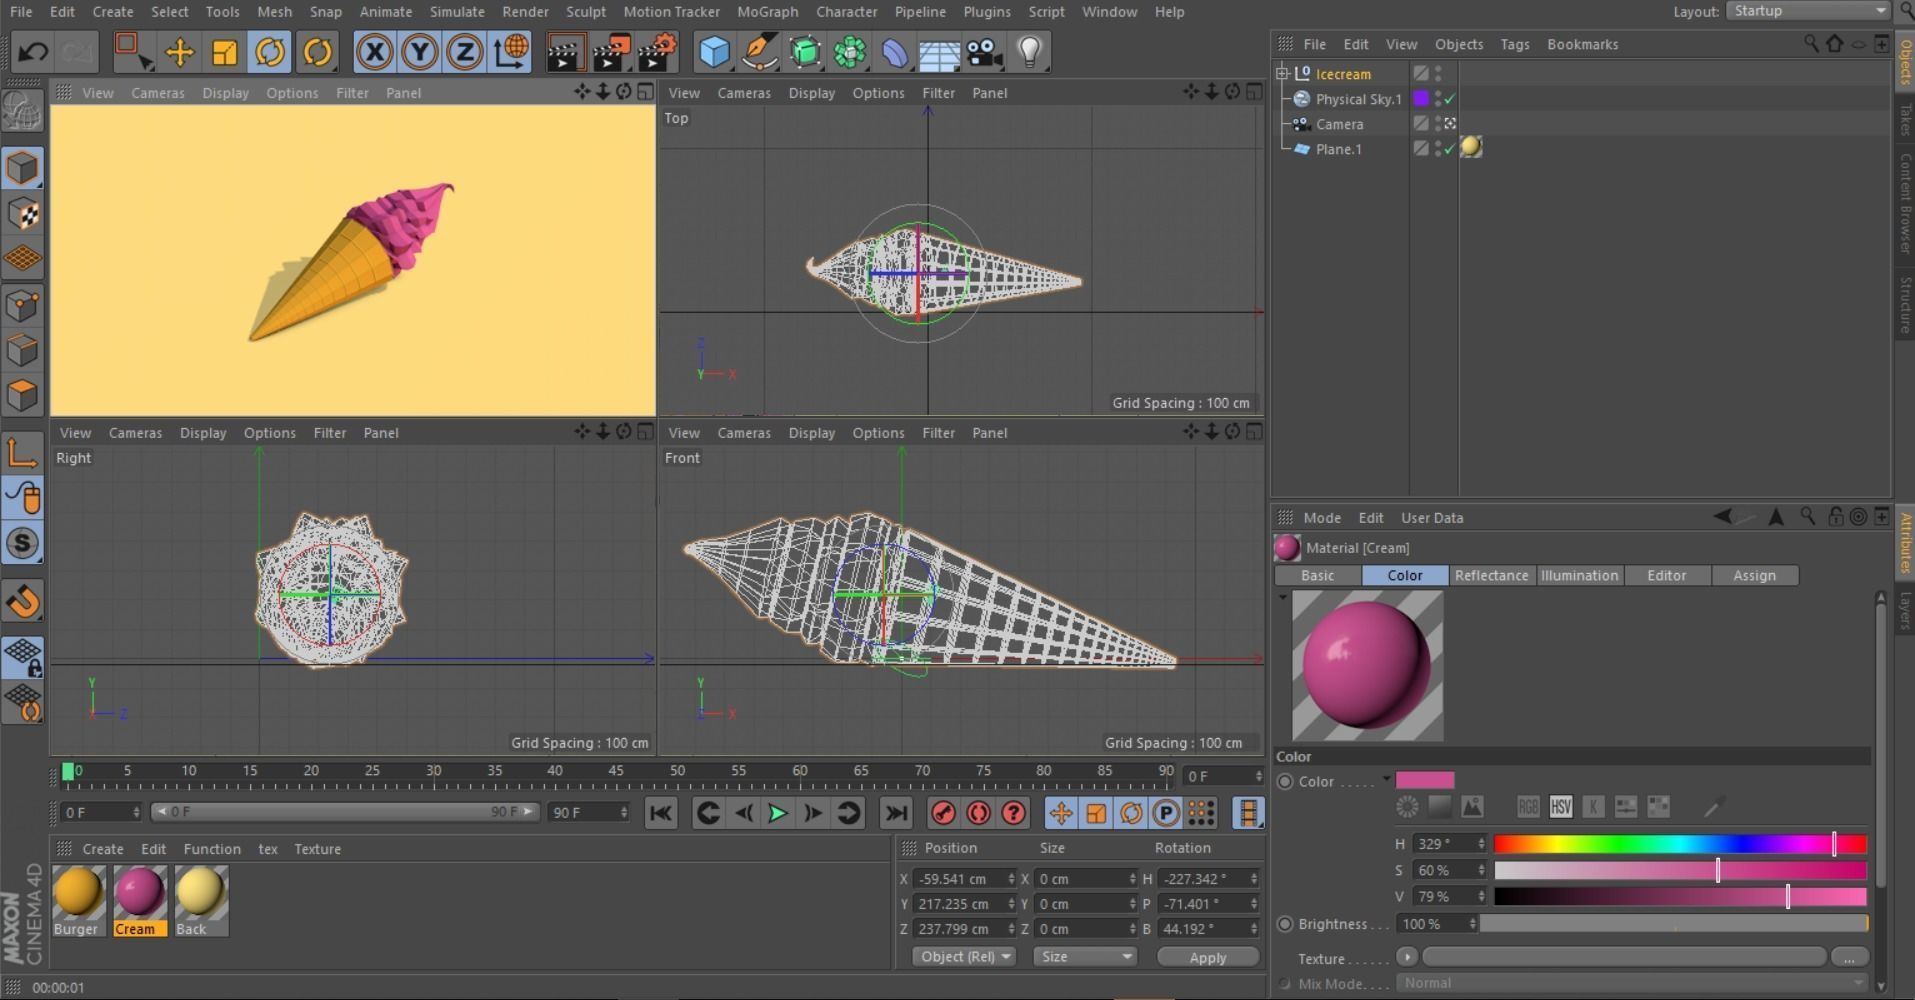Open the Mix Mode Normal dropdown
Viewport: 1915px width, 1000px height.
pos(1631,983)
